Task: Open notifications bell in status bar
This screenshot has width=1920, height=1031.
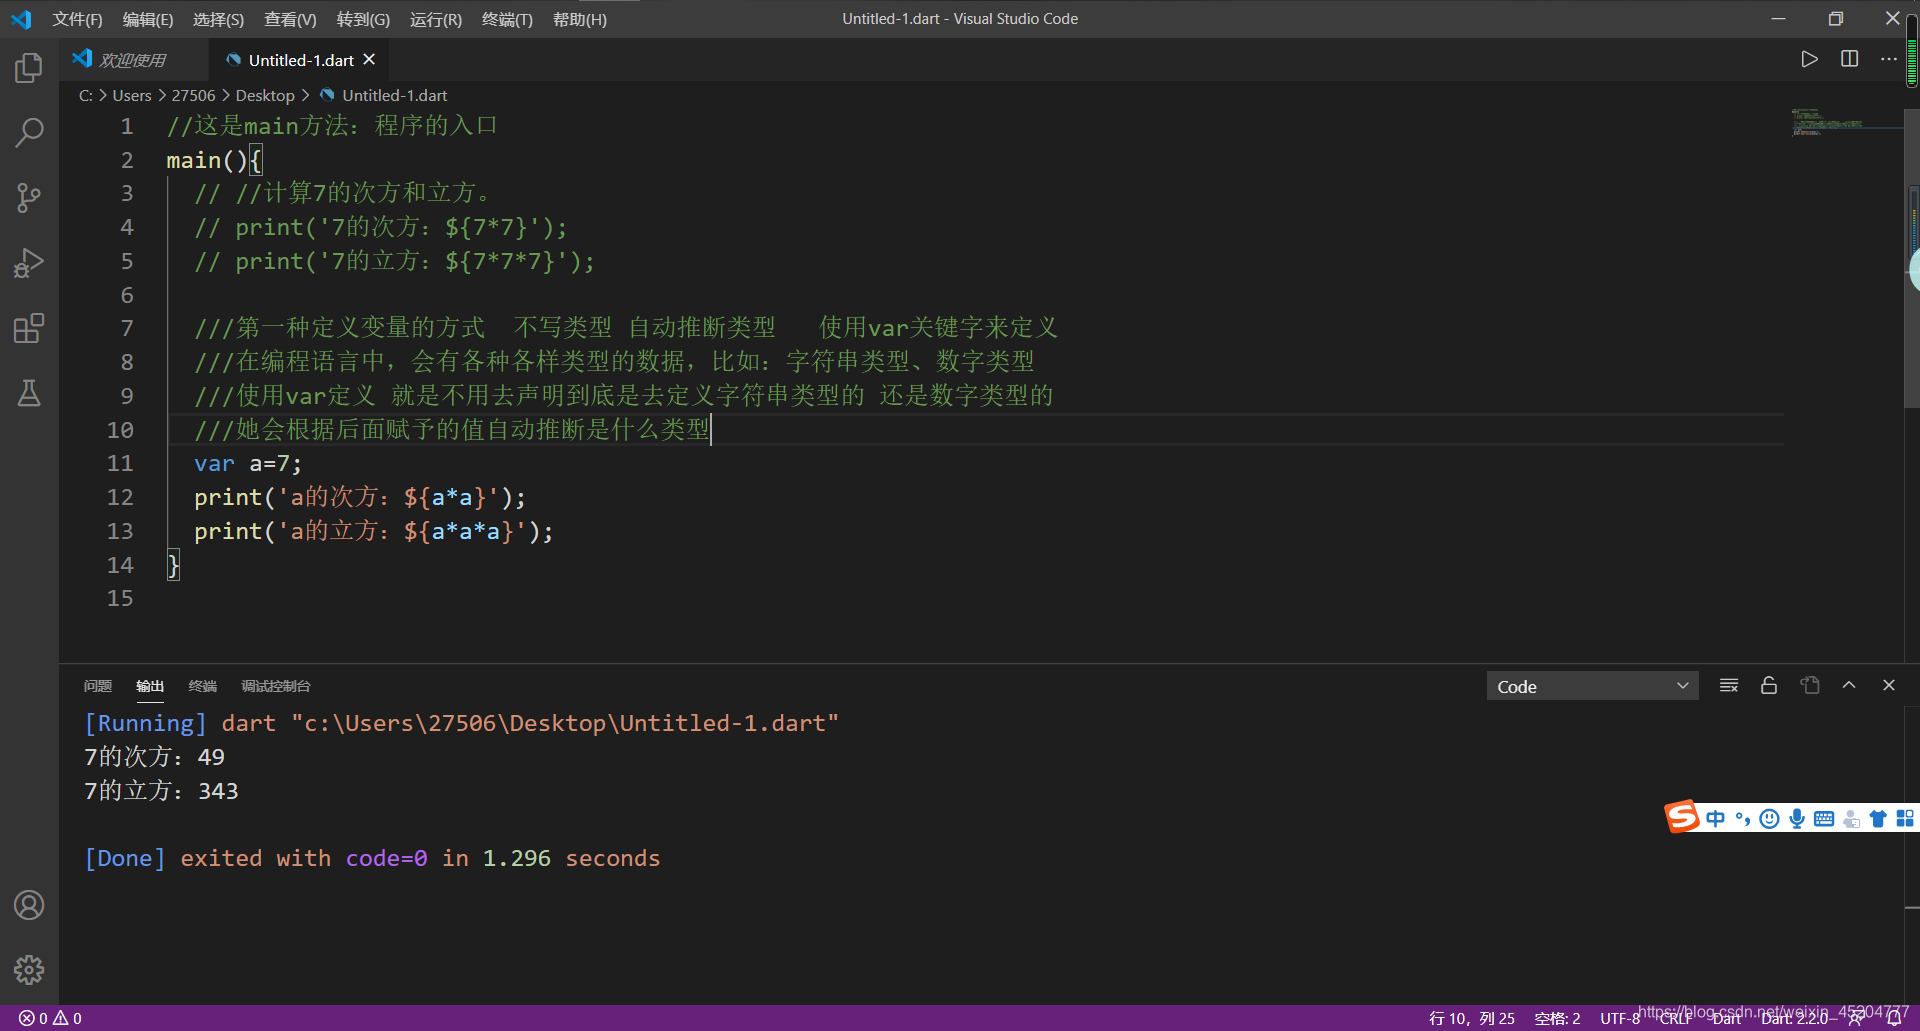Action: [1893, 1018]
